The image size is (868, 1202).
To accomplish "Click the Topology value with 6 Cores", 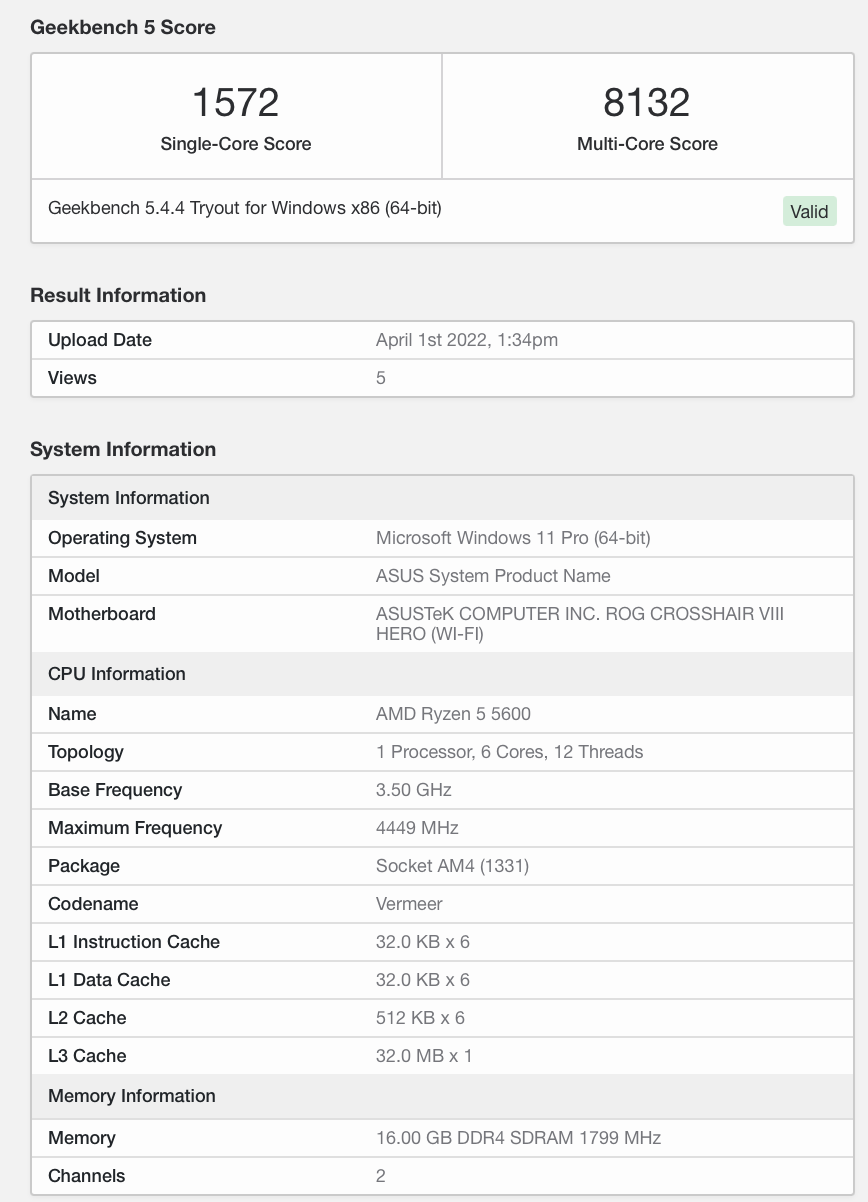I will (509, 752).
